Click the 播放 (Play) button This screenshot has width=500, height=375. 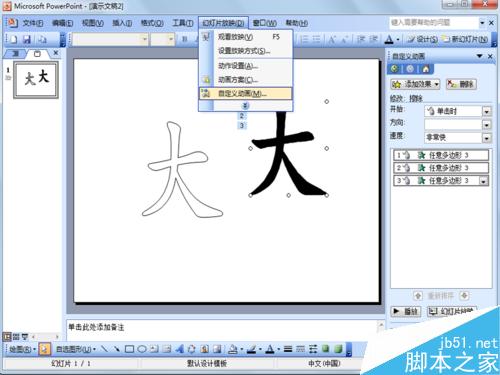click(406, 311)
